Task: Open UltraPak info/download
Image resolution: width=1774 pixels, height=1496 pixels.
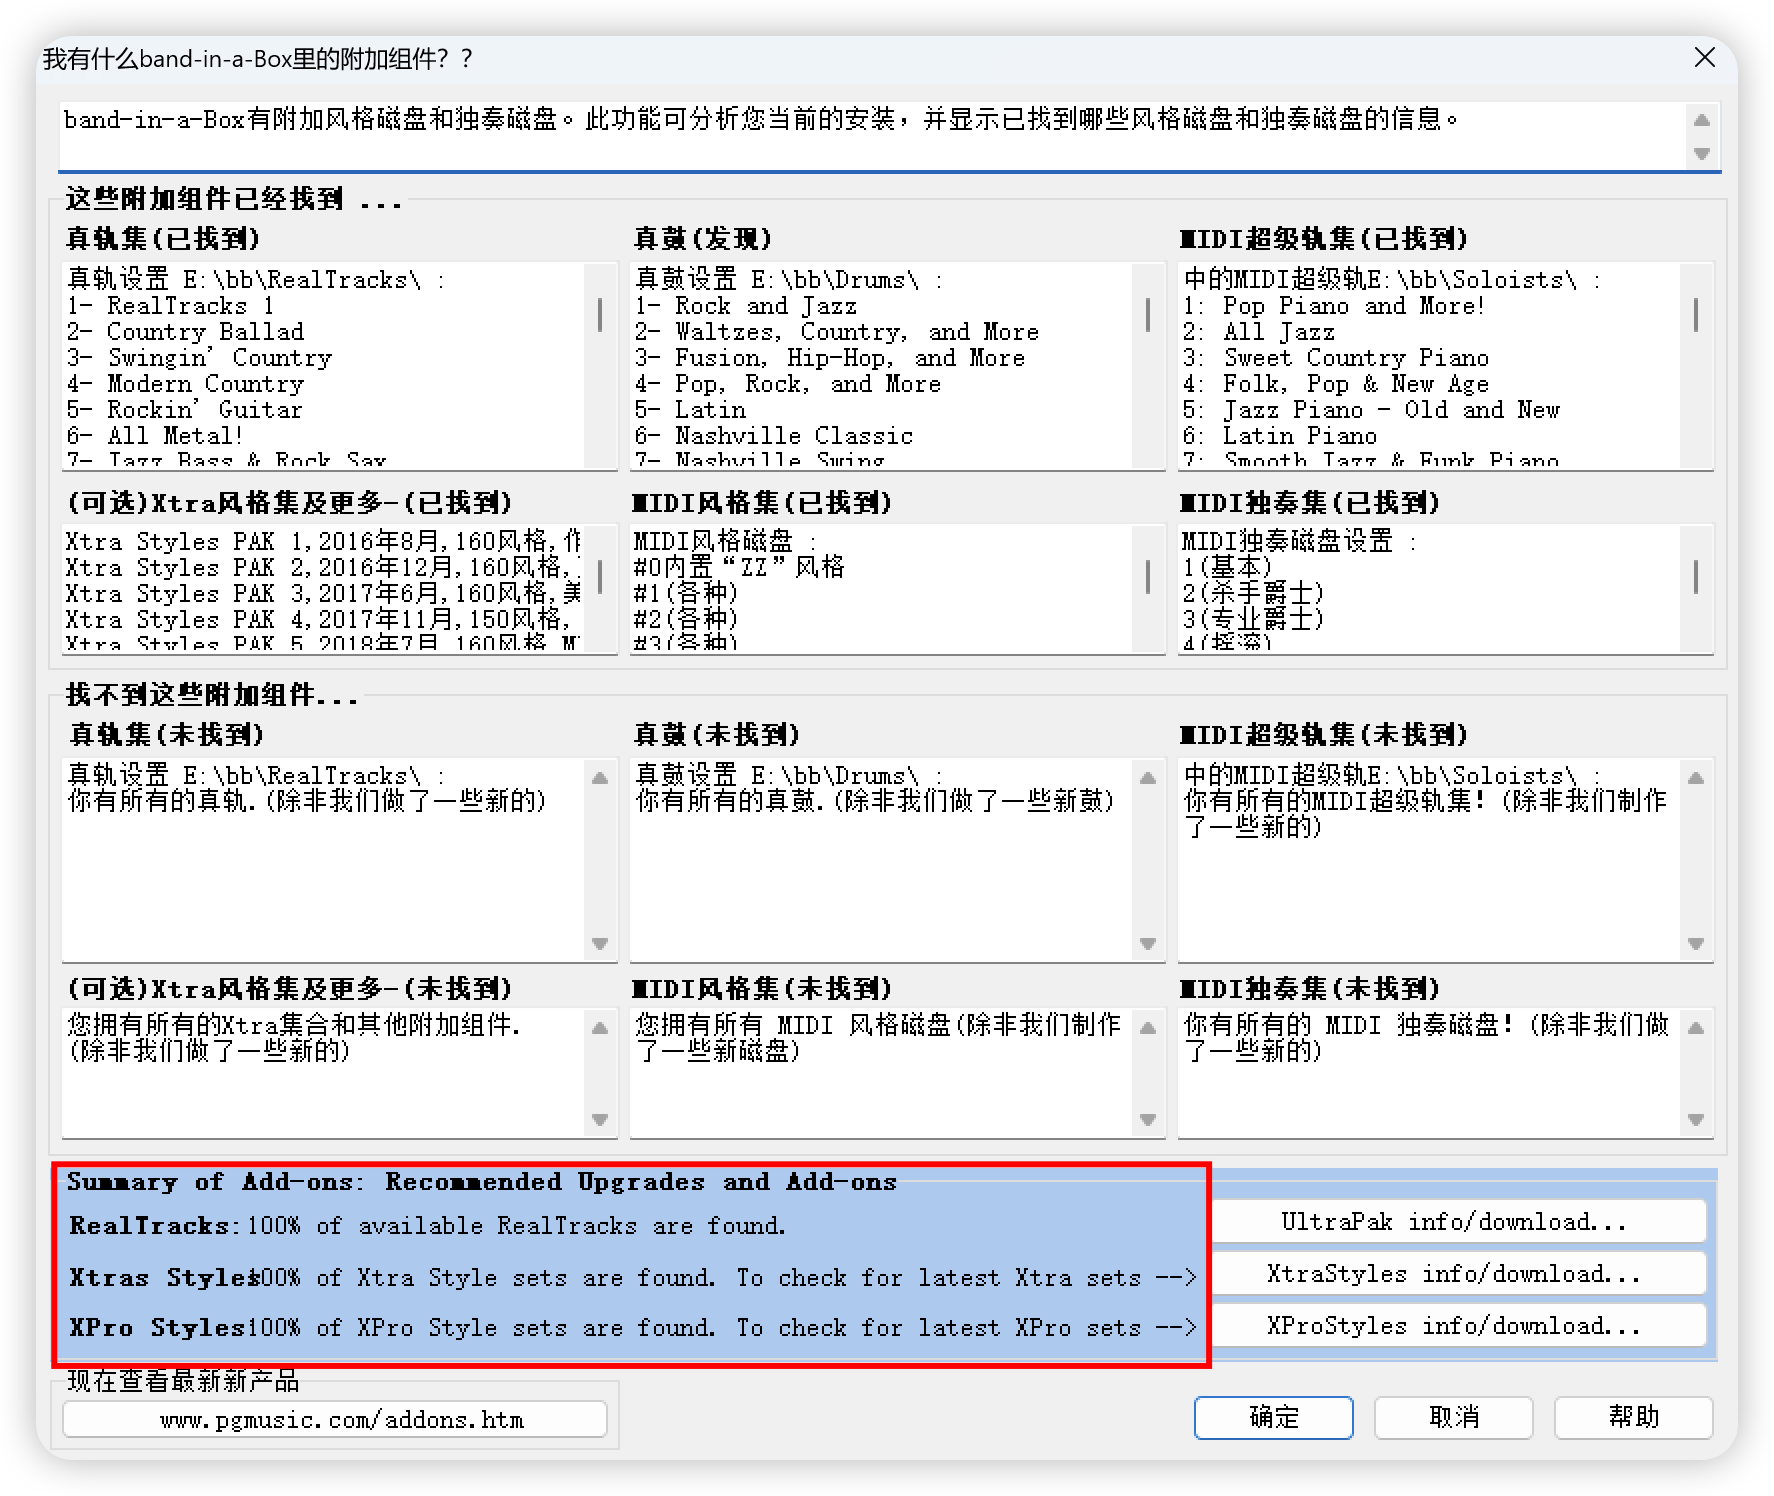Action: click(1458, 1222)
